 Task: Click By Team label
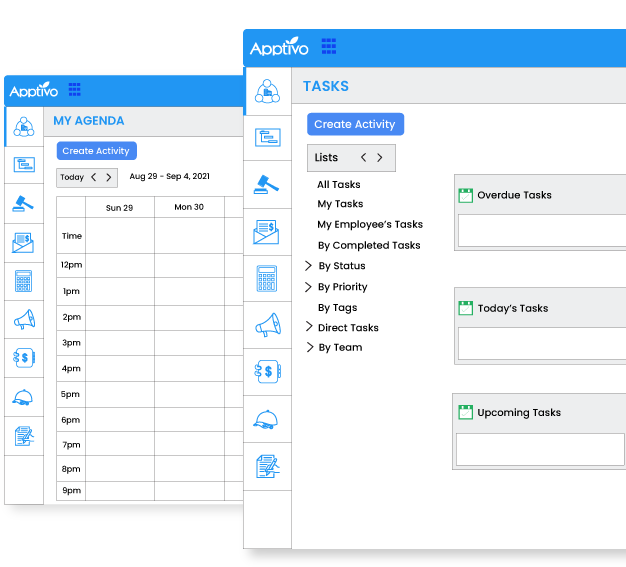pos(341,347)
